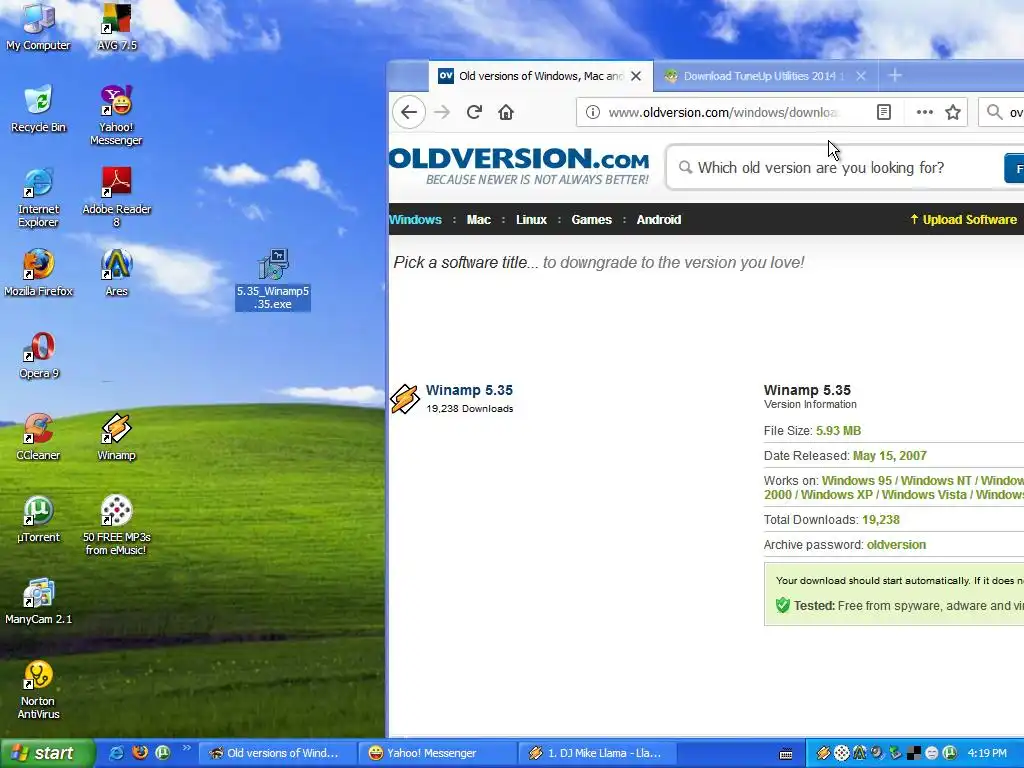Click the OLDVERSION.com logo
The height and width of the screenshot is (768, 1024).
pyautogui.click(x=519, y=166)
